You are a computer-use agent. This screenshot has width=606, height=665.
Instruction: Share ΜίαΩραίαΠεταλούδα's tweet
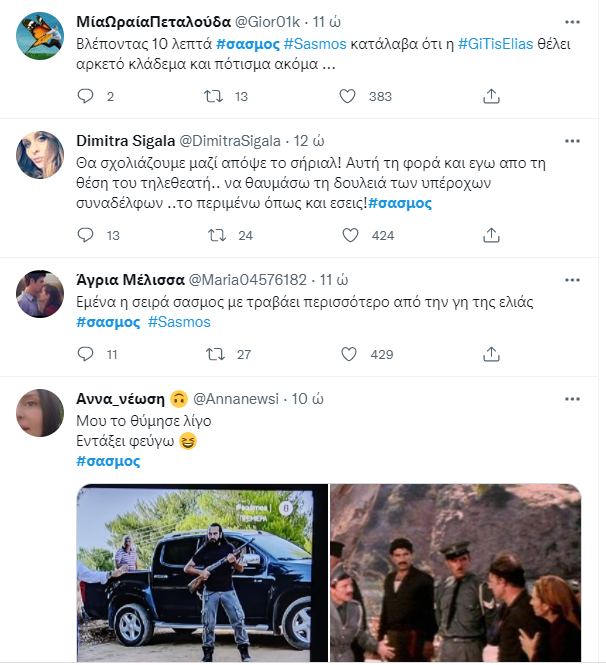(491, 96)
